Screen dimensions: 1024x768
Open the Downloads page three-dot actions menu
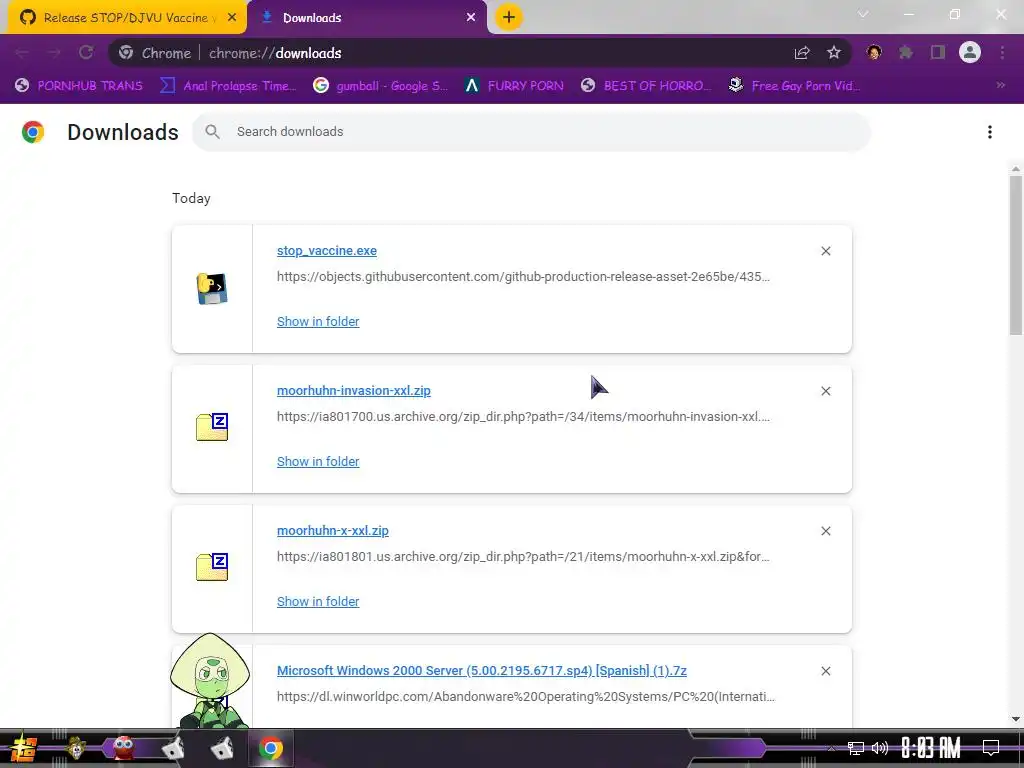(x=990, y=132)
